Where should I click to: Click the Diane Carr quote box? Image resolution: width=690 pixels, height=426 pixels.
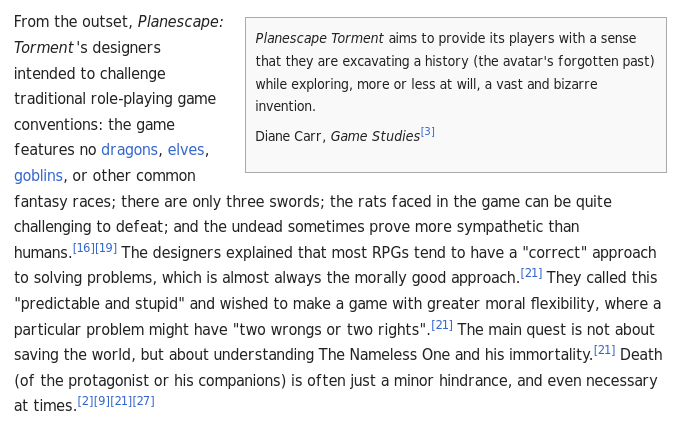[x=456, y=95]
